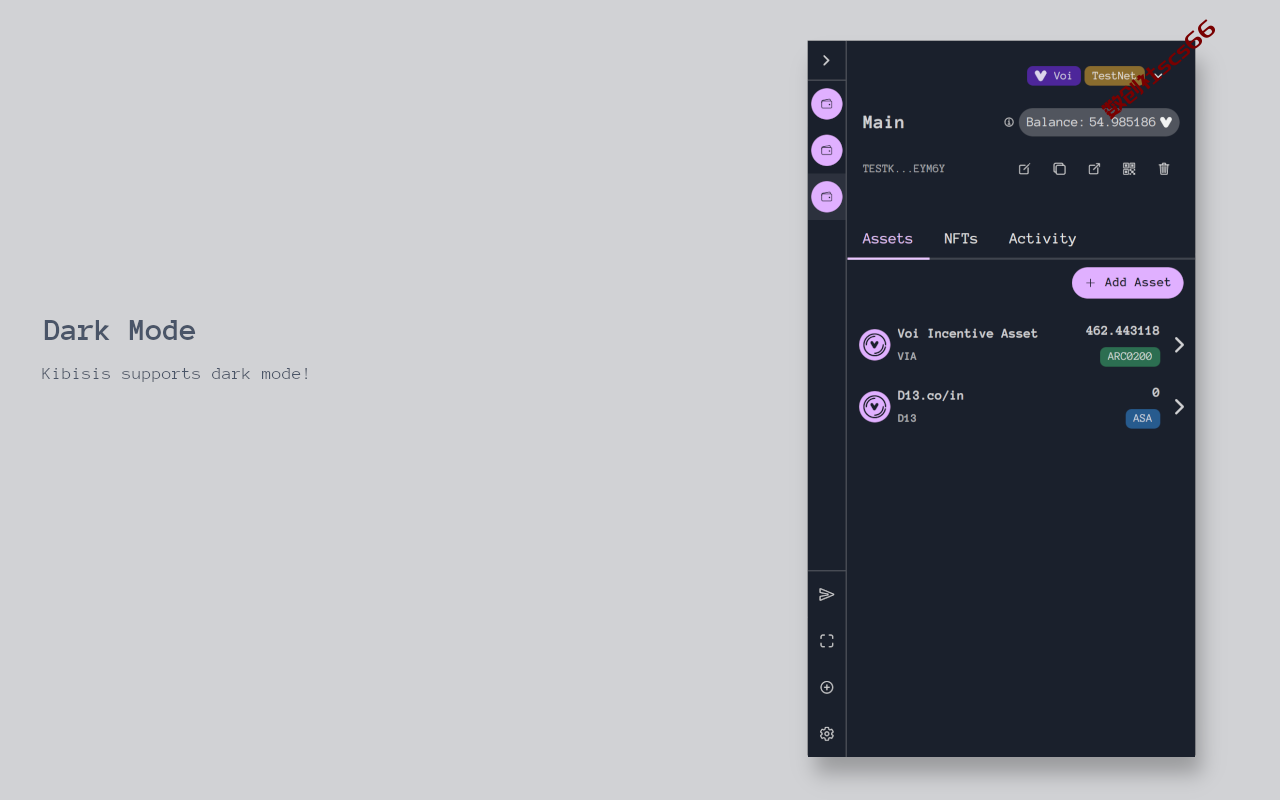1280x800 pixels.
Task: Show the account QR code icon
Action: [1129, 169]
